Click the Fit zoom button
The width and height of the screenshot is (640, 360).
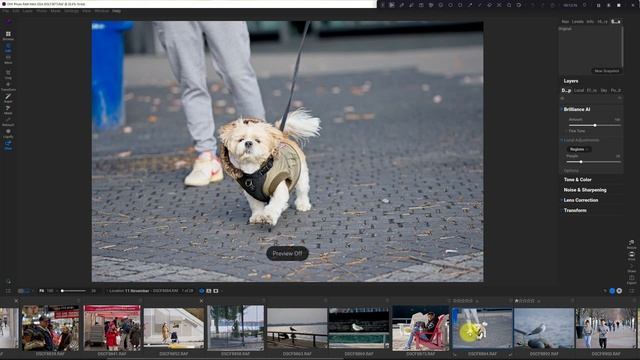[x=41, y=291]
